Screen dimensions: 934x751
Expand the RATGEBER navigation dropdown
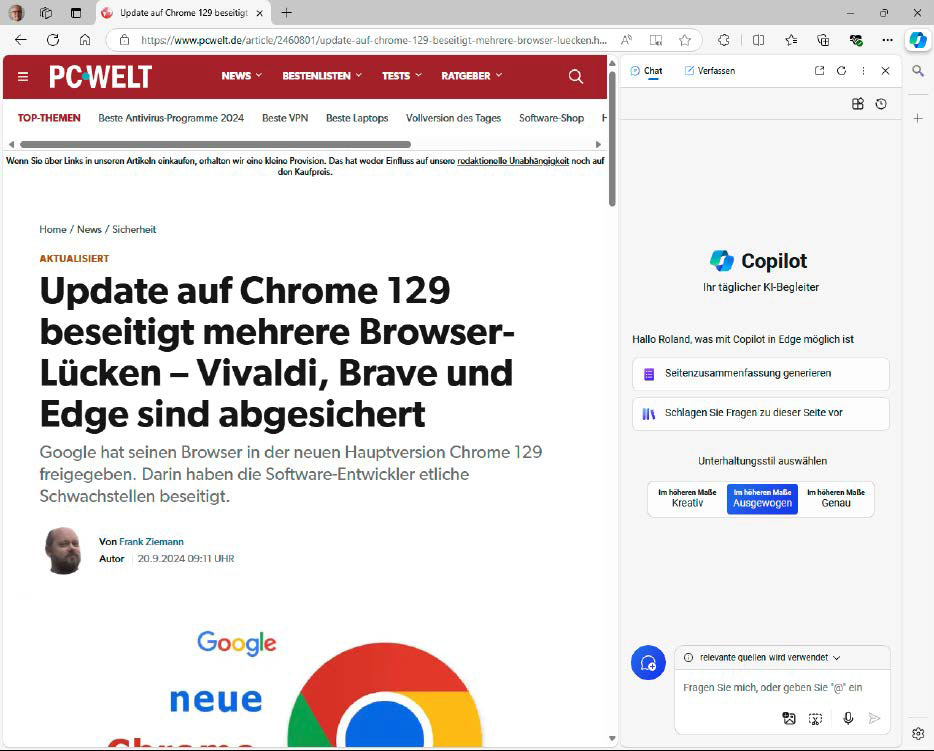tap(472, 76)
